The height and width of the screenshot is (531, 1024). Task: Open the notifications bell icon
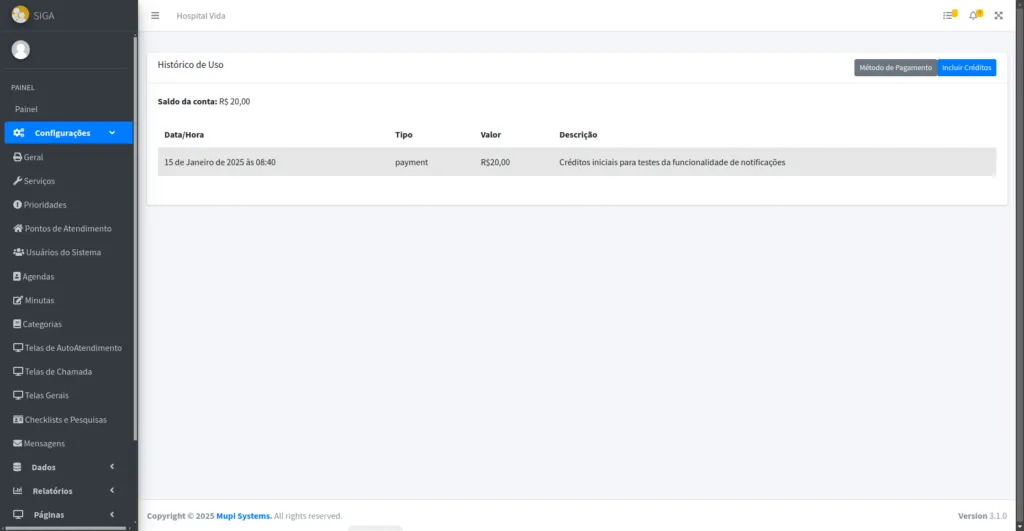pyautogui.click(x=974, y=16)
